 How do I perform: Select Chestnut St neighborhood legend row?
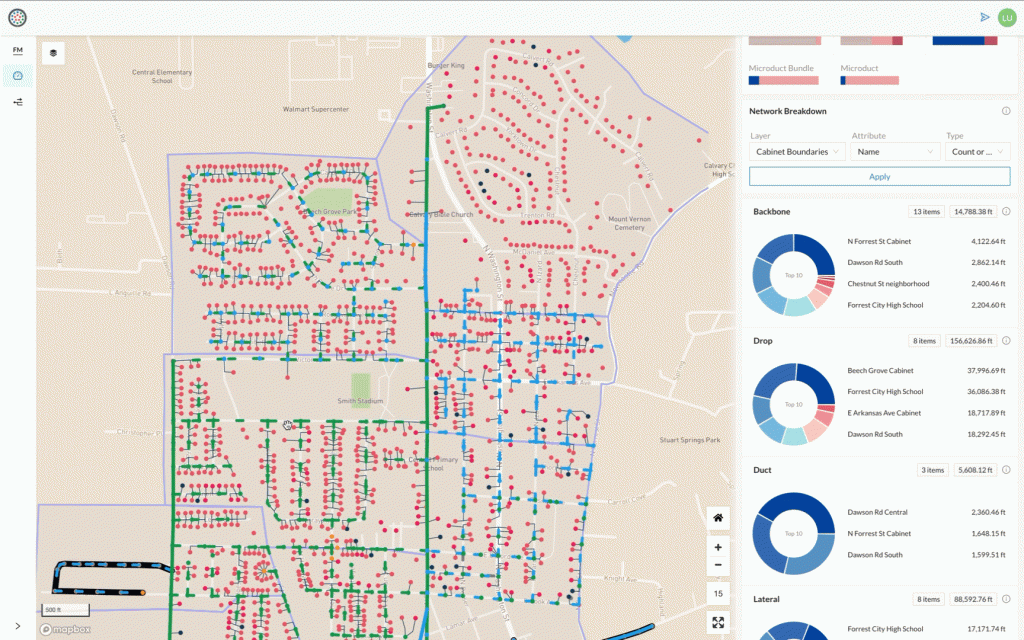click(926, 284)
